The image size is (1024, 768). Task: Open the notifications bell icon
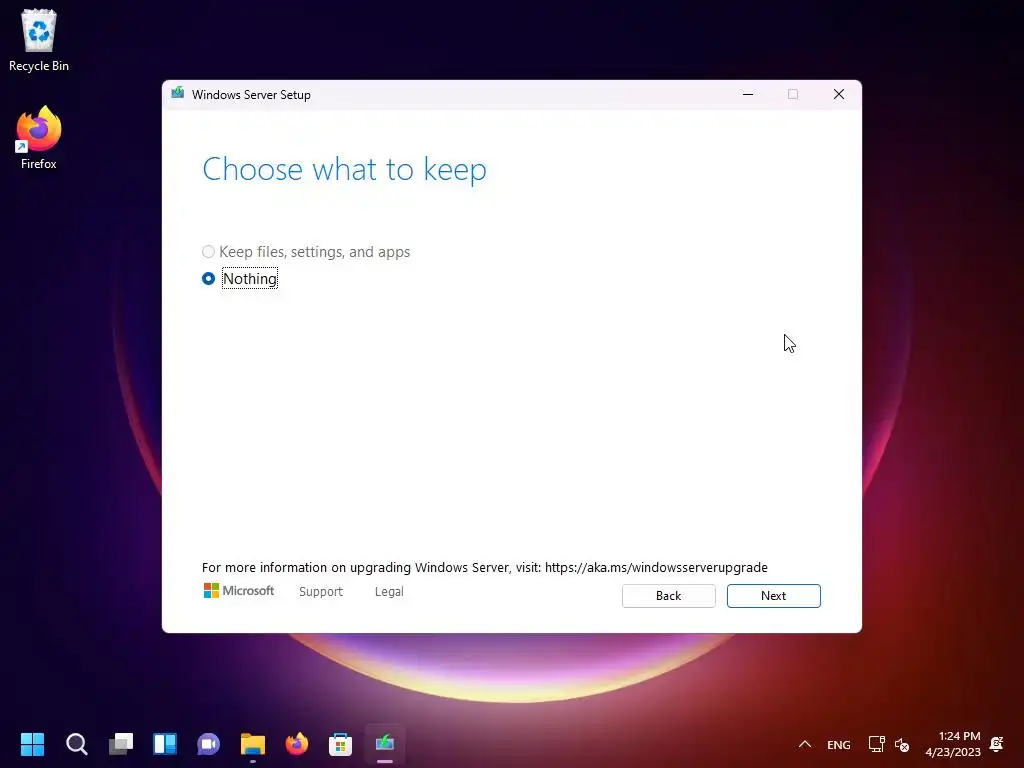point(997,744)
